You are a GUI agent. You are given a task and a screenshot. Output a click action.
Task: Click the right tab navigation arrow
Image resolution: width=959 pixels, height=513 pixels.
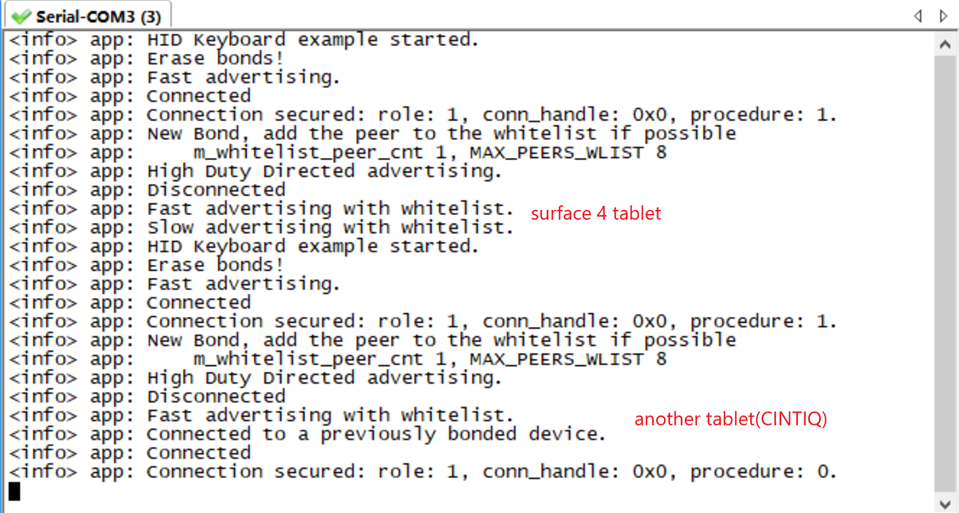pos(944,16)
